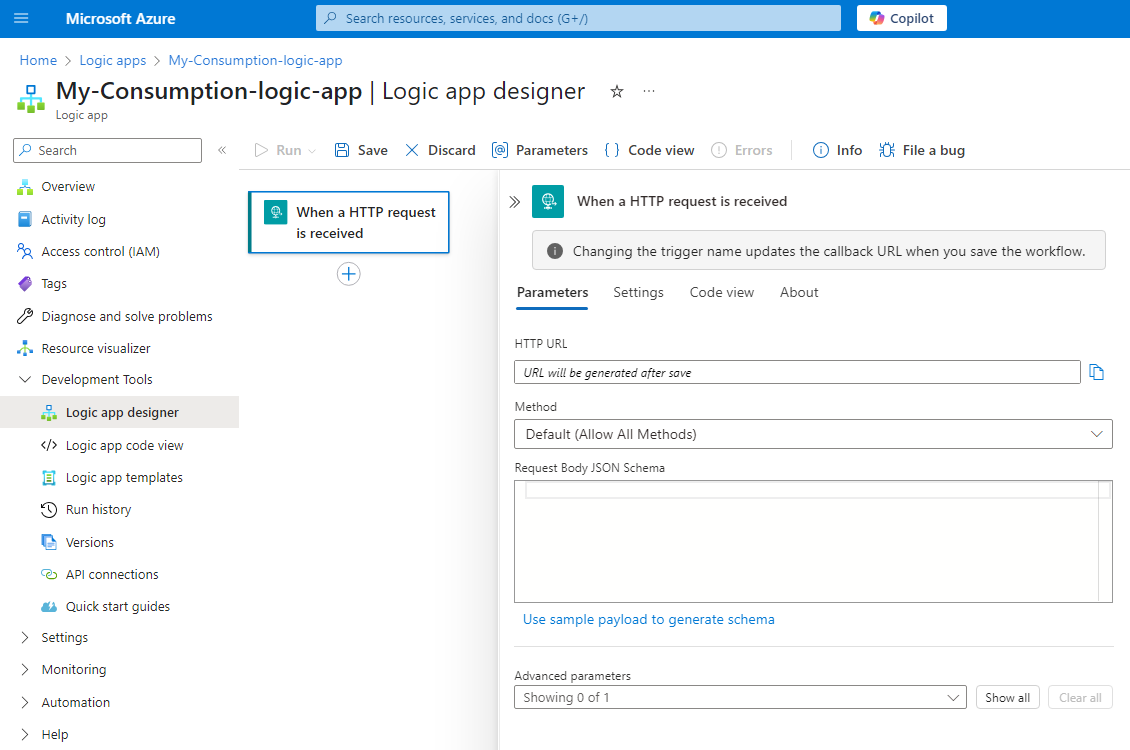Click the copy HTTP URL icon
Screen dimensions: 1130x750
(x=1097, y=372)
